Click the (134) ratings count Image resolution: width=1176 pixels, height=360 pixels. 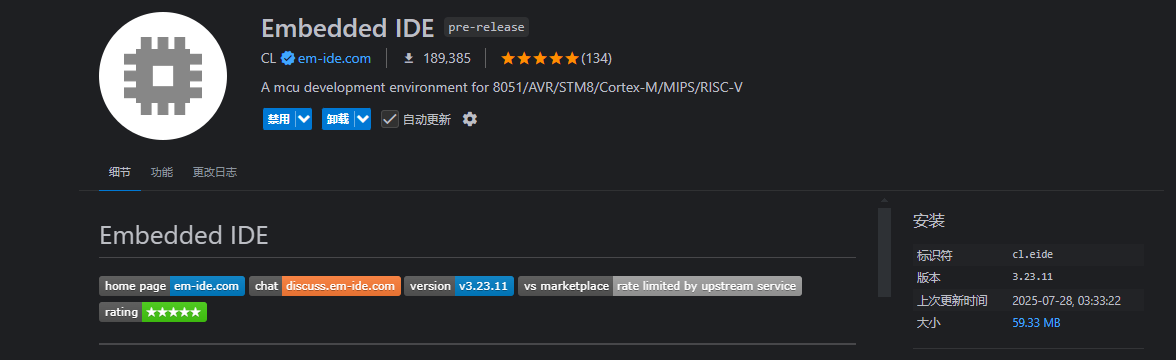[x=597, y=58]
